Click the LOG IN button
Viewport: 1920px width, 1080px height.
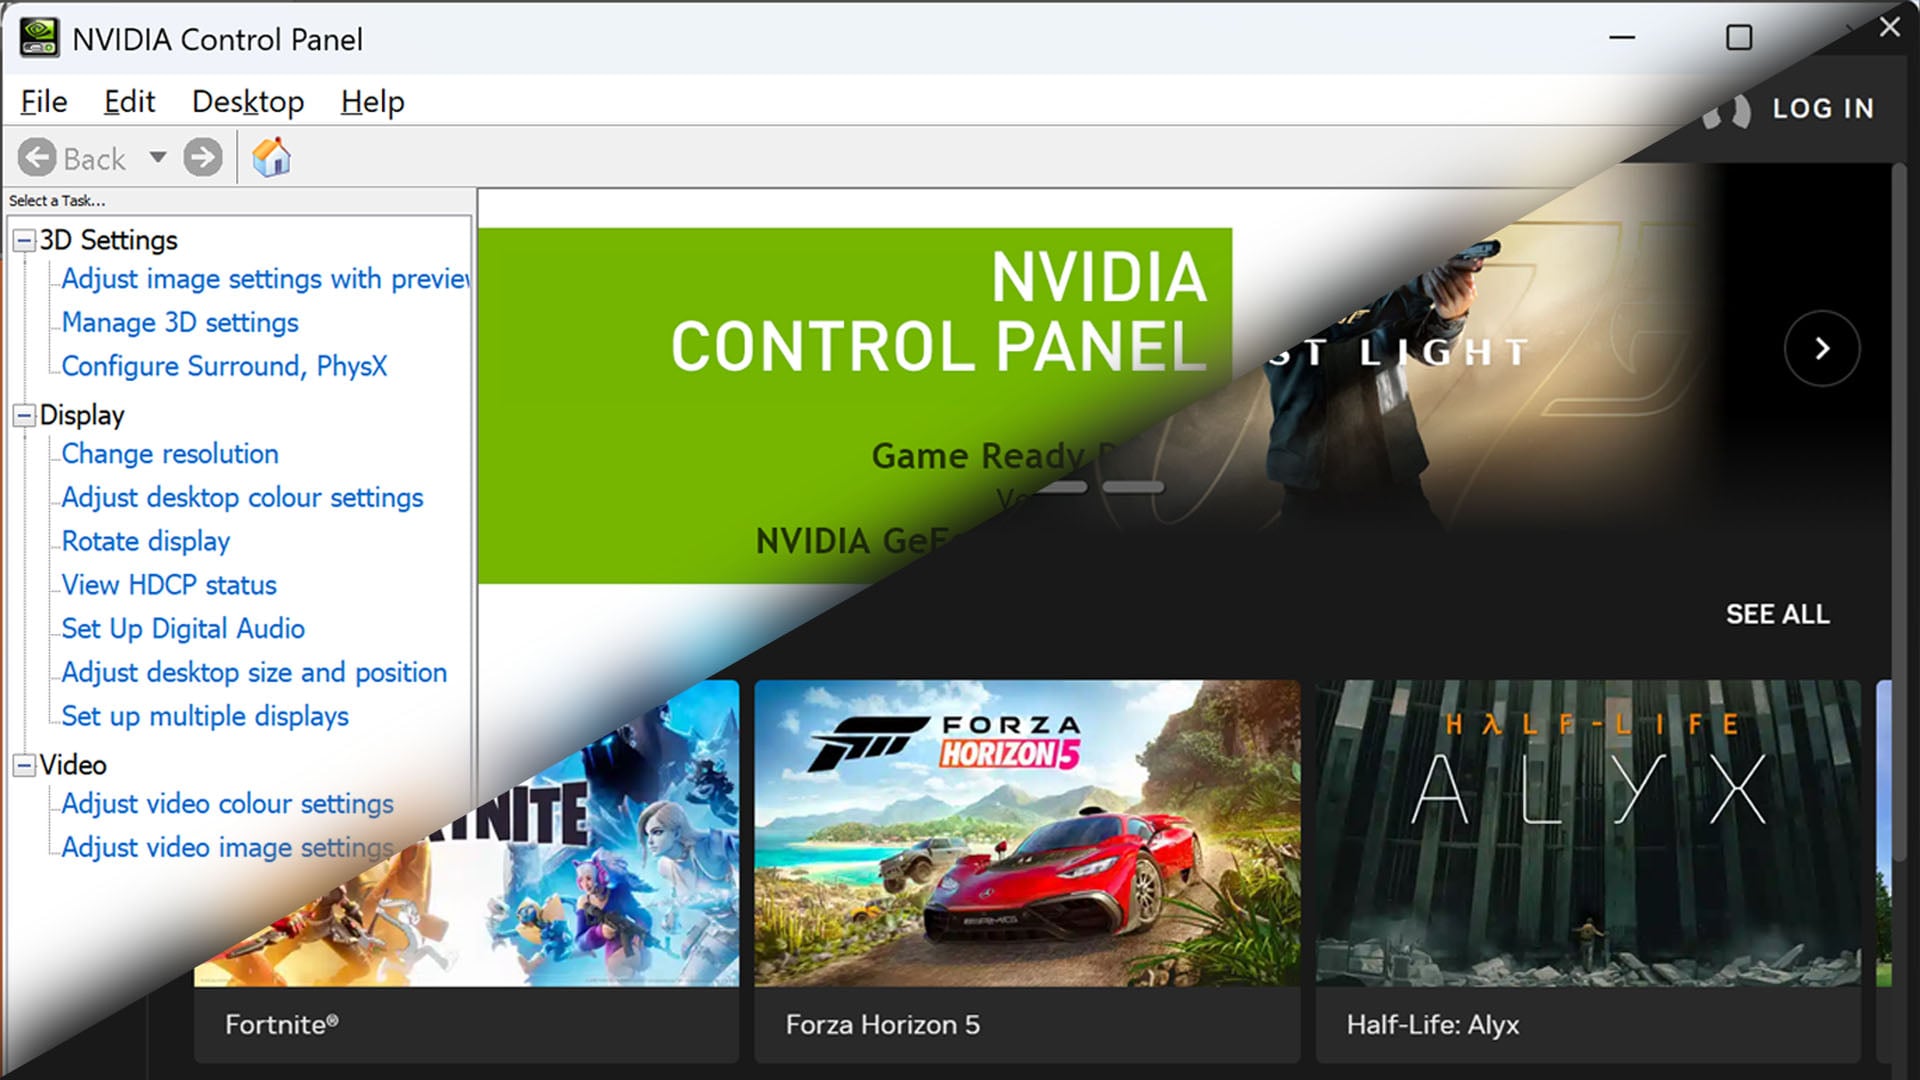pyautogui.click(x=1823, y=108)
